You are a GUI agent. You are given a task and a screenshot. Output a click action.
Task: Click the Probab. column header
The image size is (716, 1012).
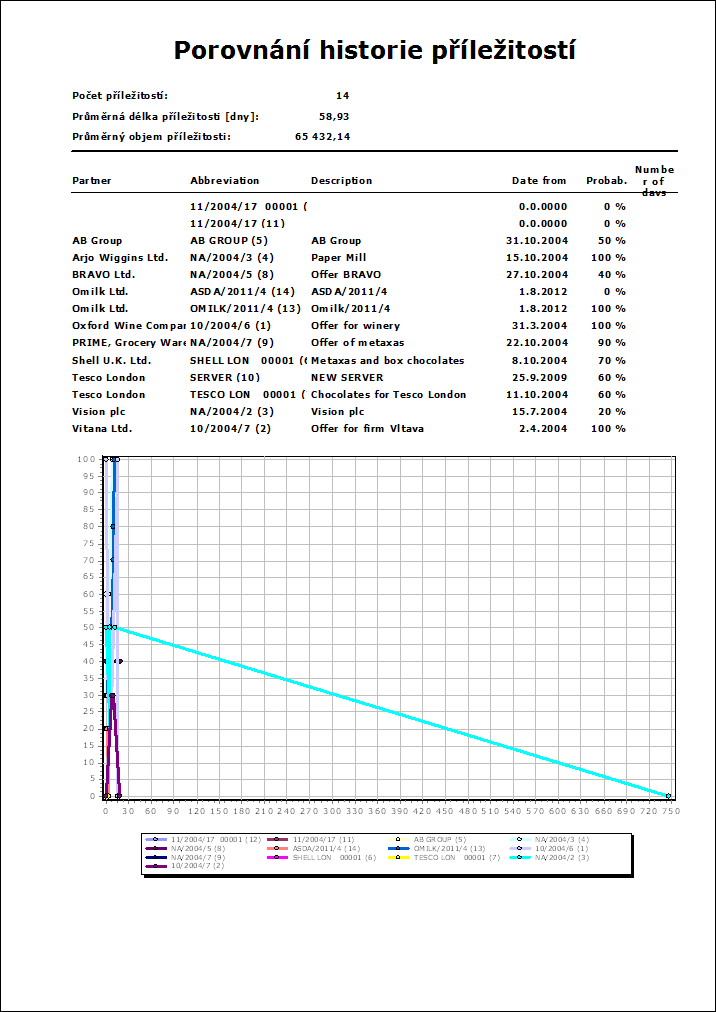pos(606,181)
